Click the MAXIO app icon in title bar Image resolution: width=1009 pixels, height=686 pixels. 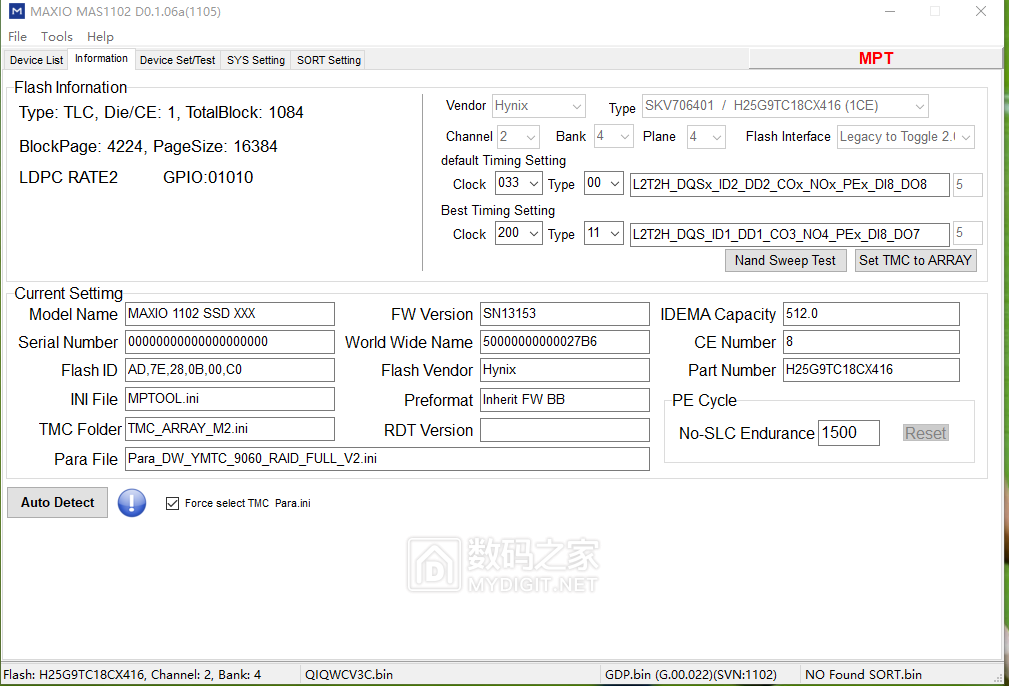[x=17, y=12]
